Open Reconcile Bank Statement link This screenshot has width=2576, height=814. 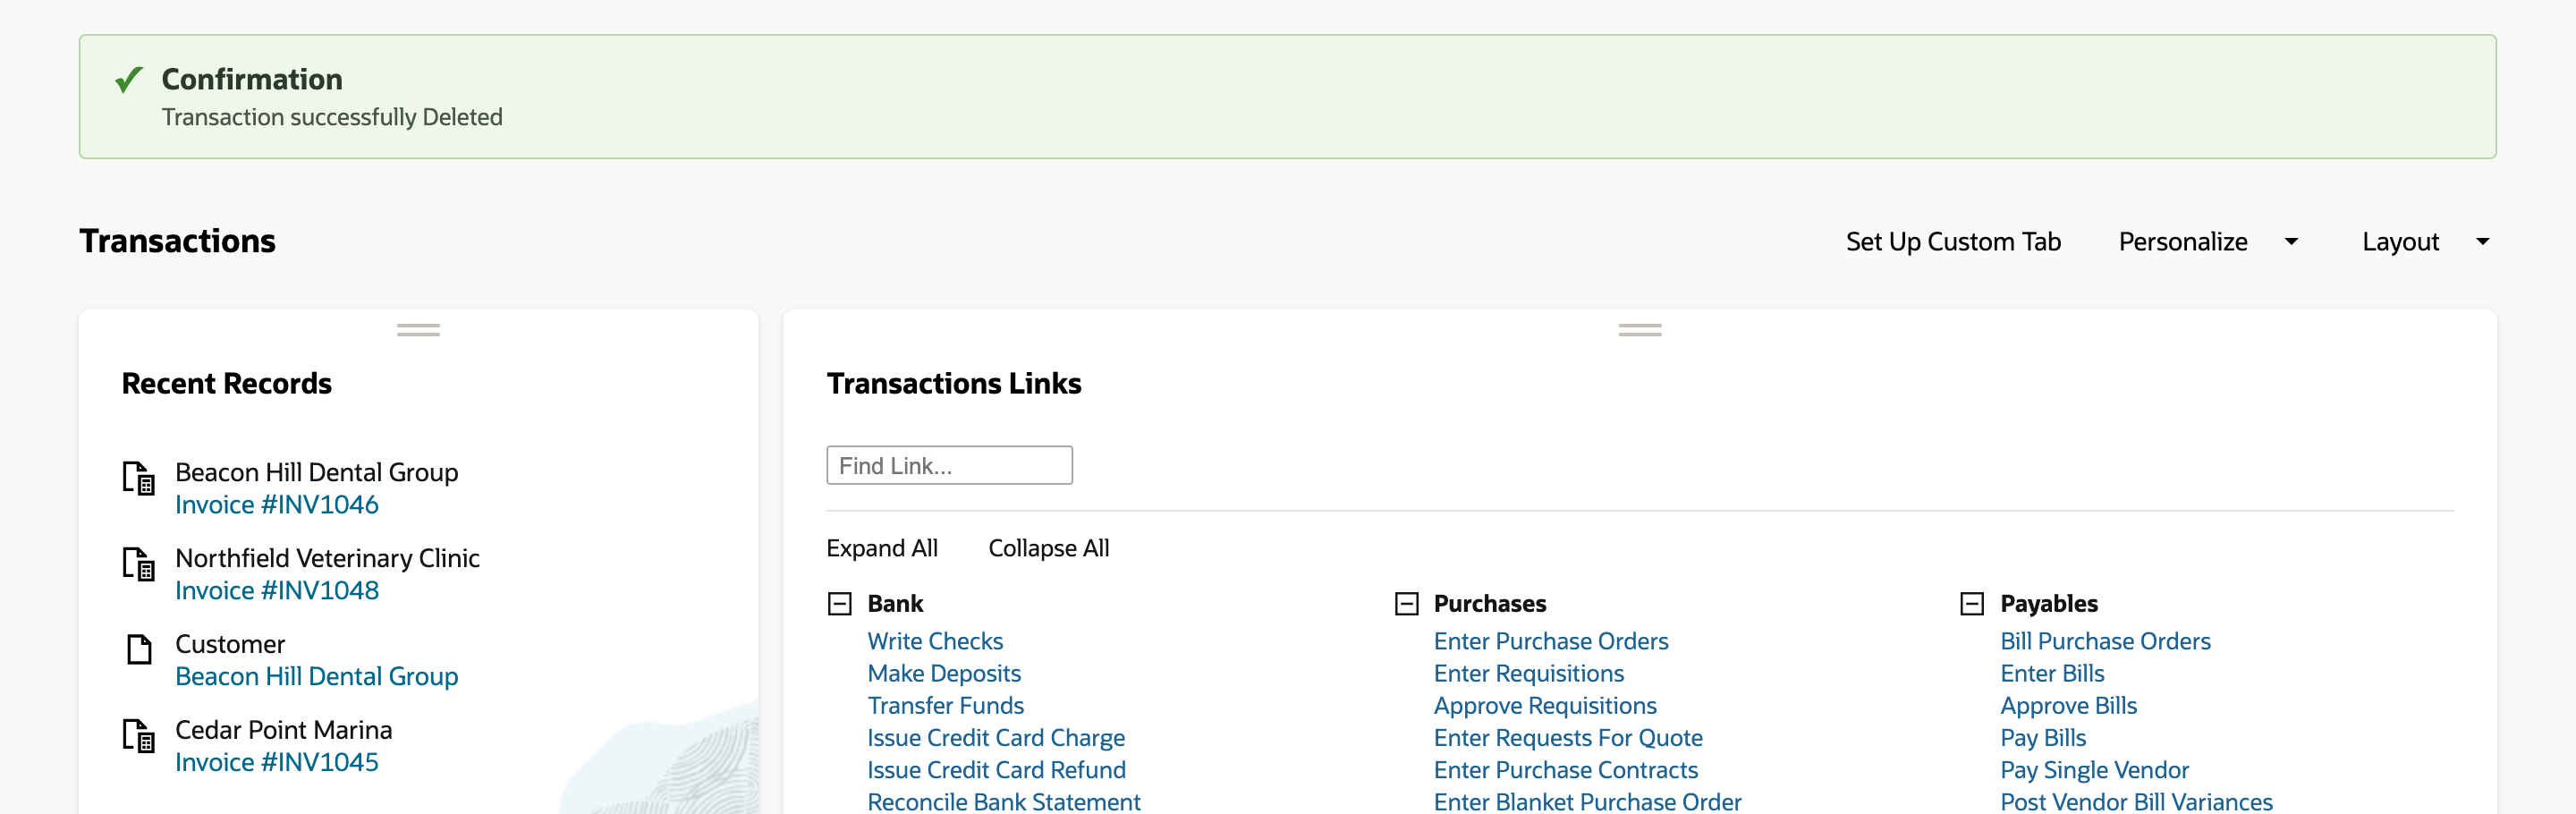[1004, 802]
